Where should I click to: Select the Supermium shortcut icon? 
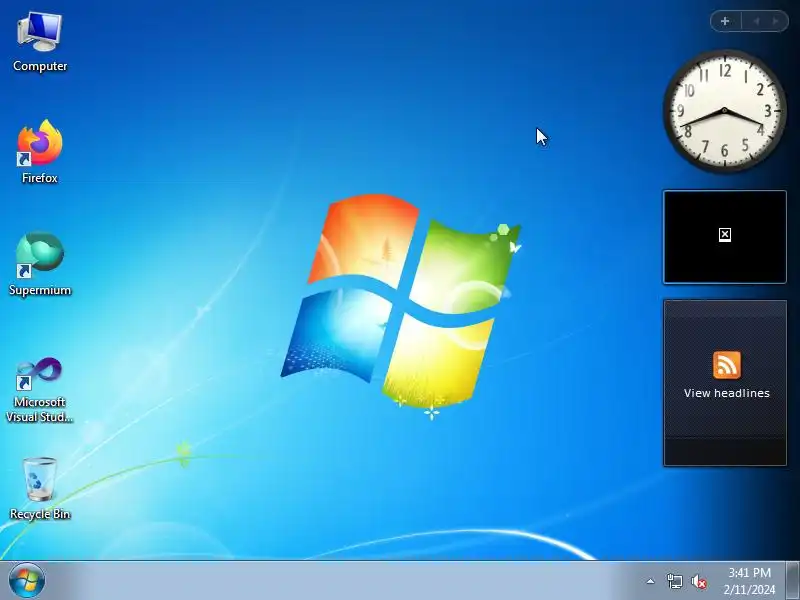pos(40,264)
